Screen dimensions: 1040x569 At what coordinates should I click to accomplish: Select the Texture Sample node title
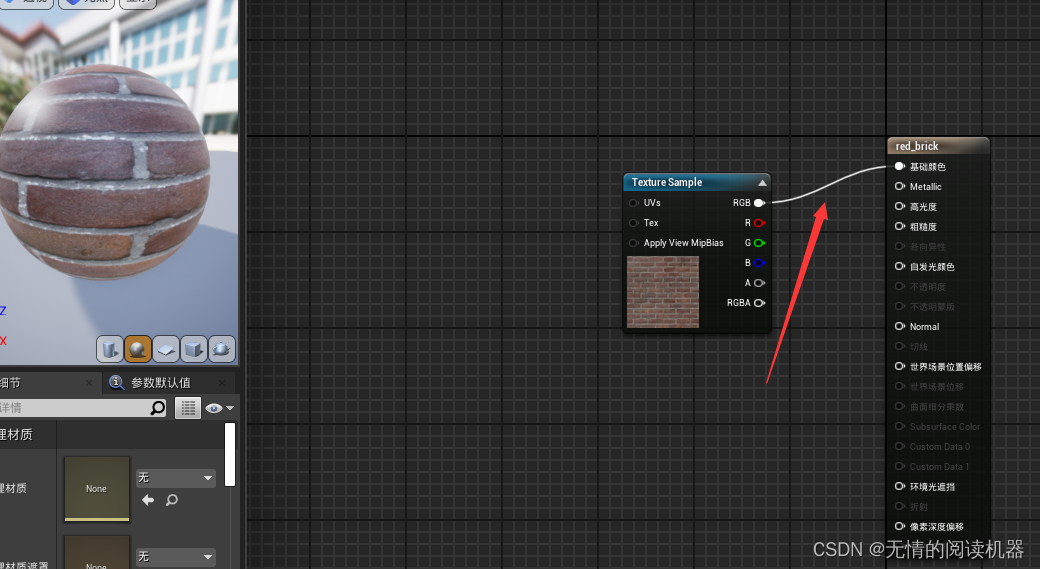click(667, 182)
